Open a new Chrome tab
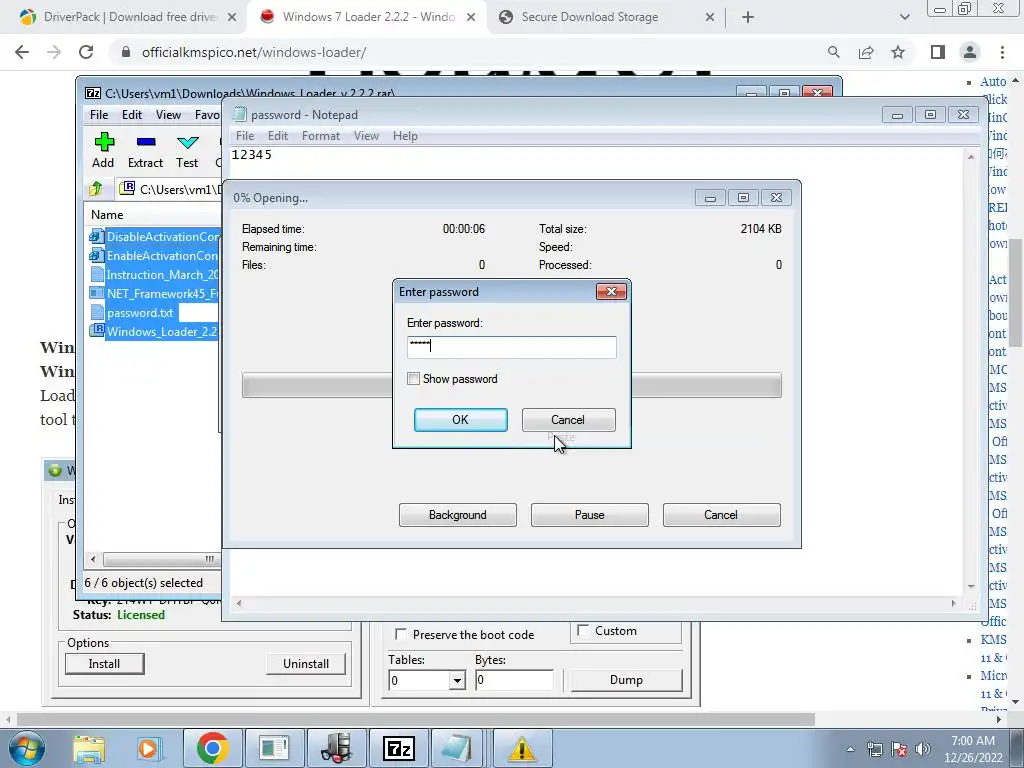This screenshot has width=1024, height=768. 748,18
